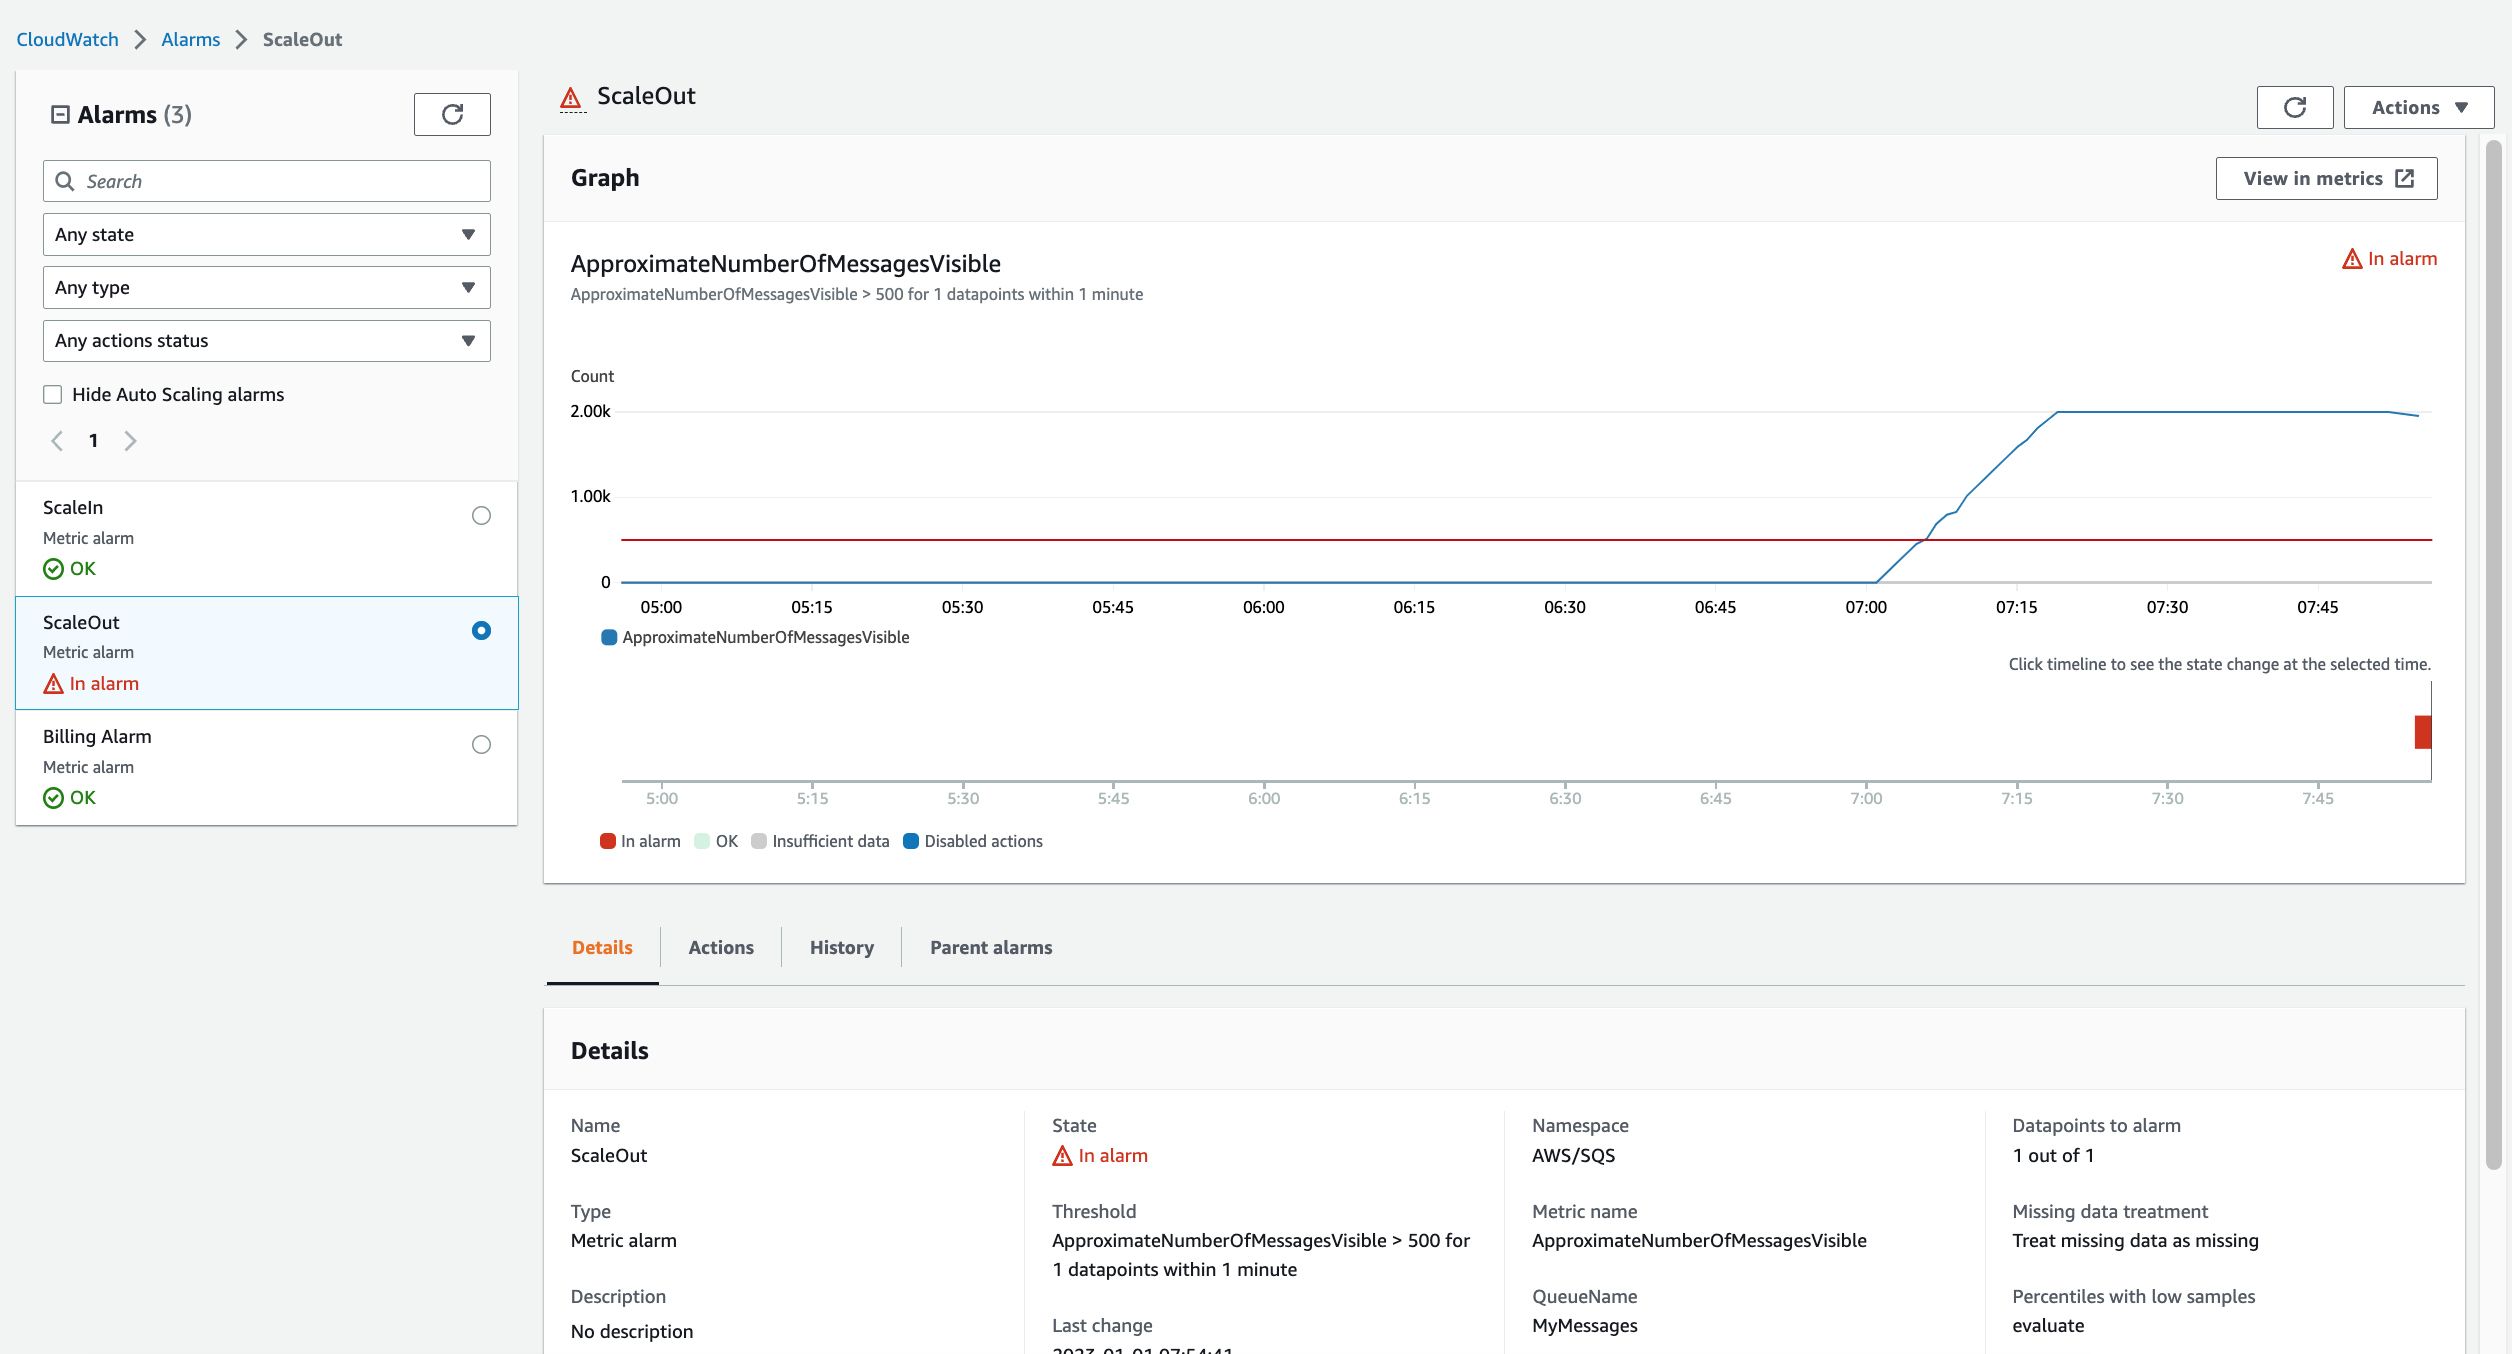Screen dimensions: 2512x1354
Task: Click ScaleOut In alarm triangle in list
Action: [53, 684]
